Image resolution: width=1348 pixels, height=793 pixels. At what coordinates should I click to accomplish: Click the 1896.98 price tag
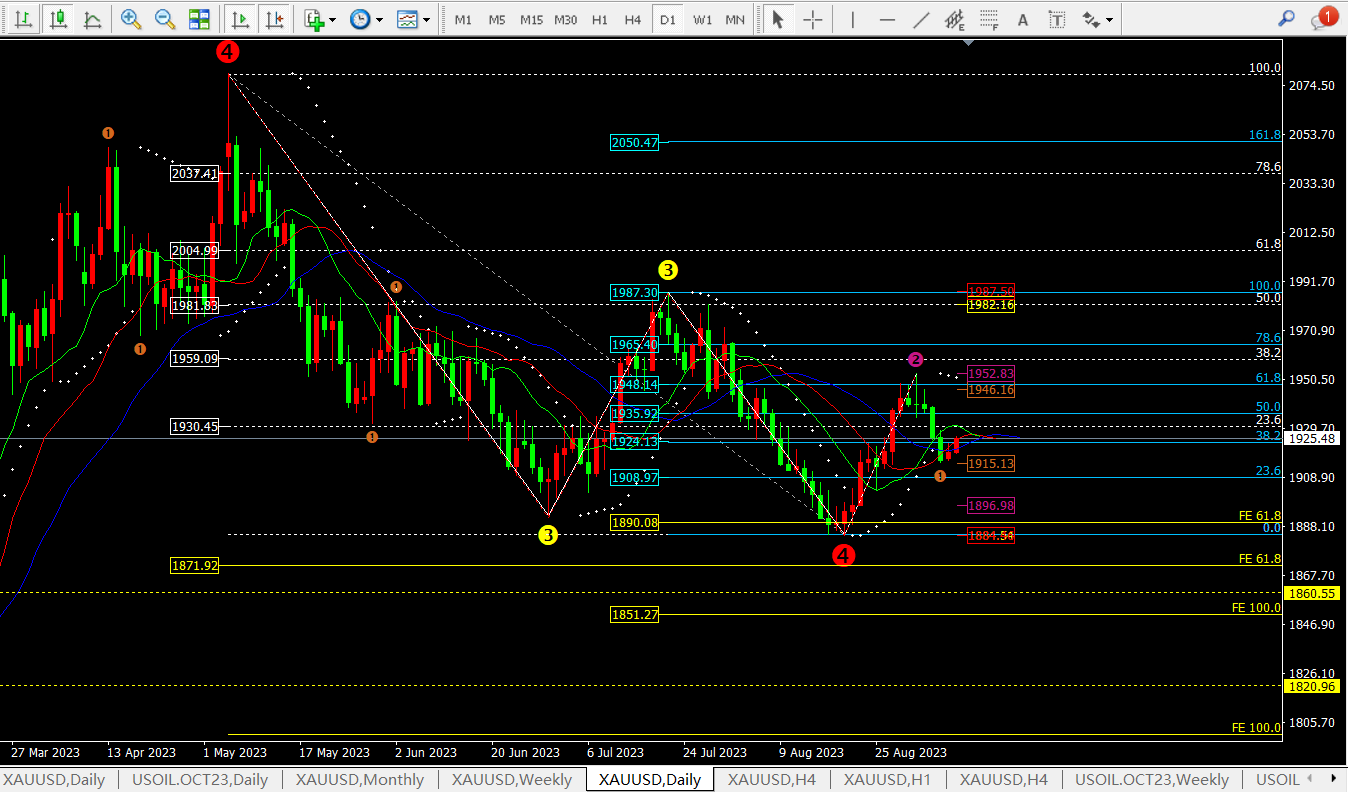[991, 506]
